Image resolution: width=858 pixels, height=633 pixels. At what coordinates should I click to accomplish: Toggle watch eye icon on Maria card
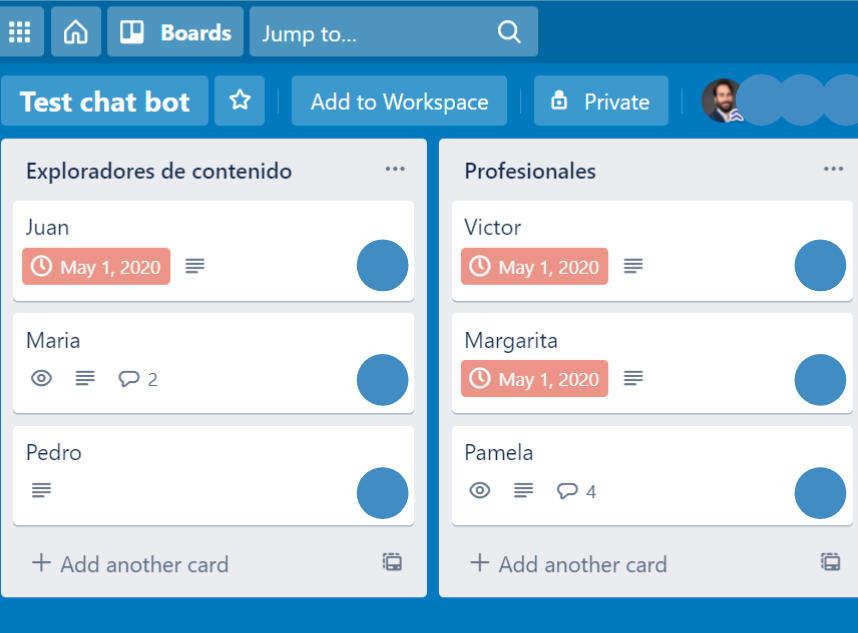pos(41,378)
